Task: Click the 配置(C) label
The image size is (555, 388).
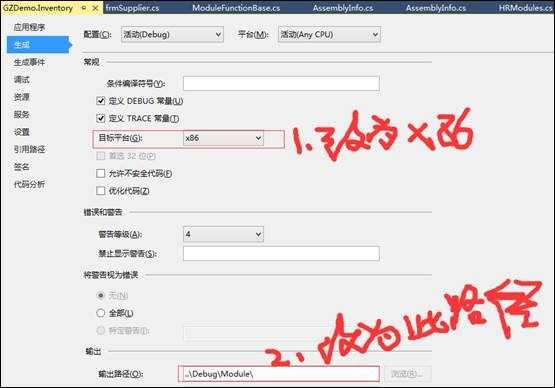Action: [97, 34]
